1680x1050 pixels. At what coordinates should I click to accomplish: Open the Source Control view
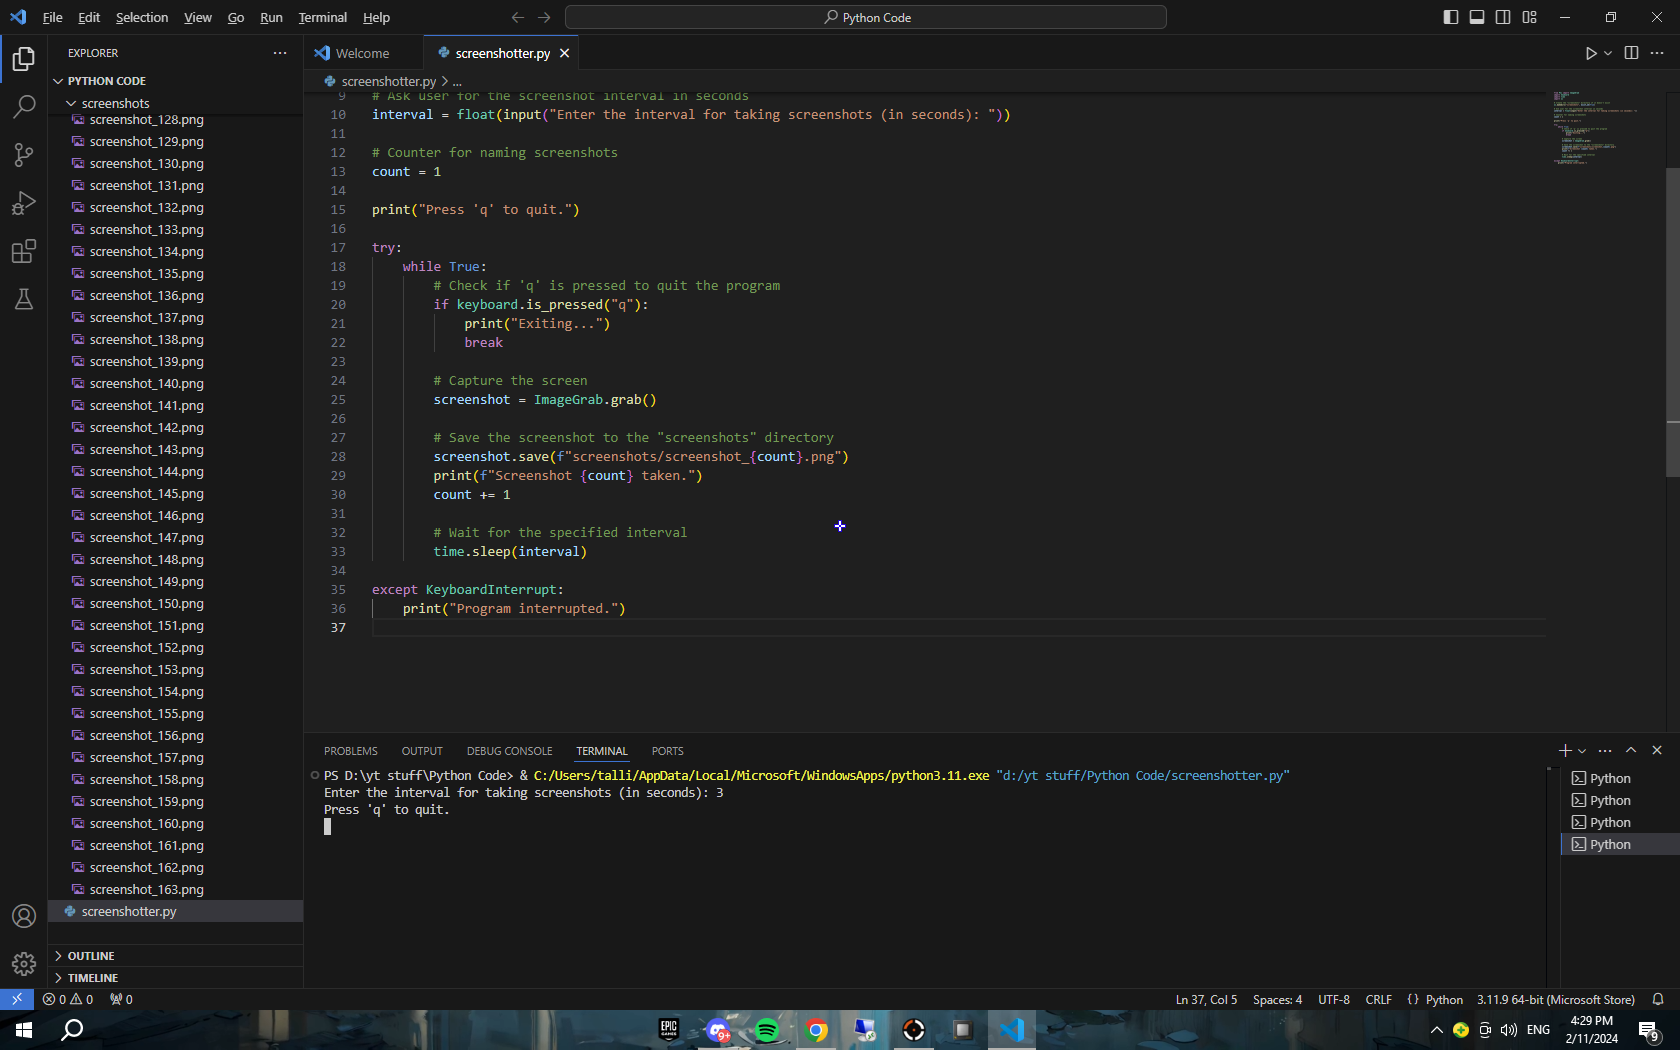(24, 154)
